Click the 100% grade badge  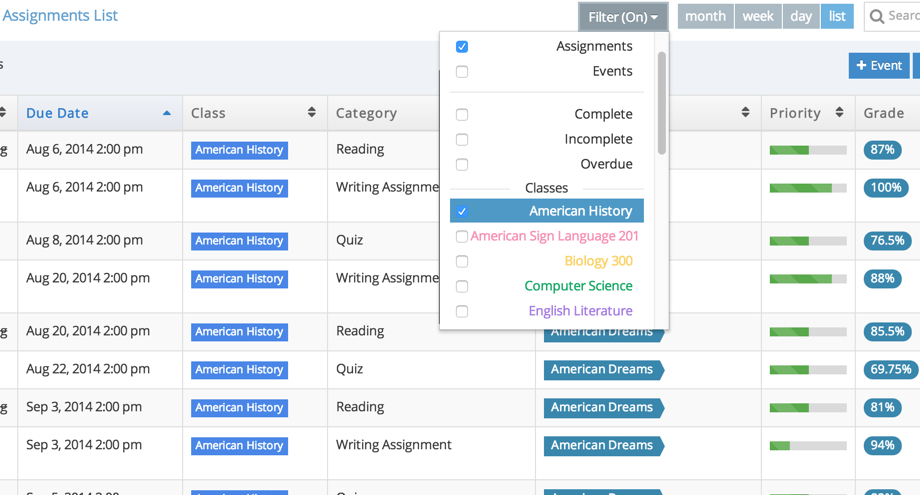click(x=885, y=188)
